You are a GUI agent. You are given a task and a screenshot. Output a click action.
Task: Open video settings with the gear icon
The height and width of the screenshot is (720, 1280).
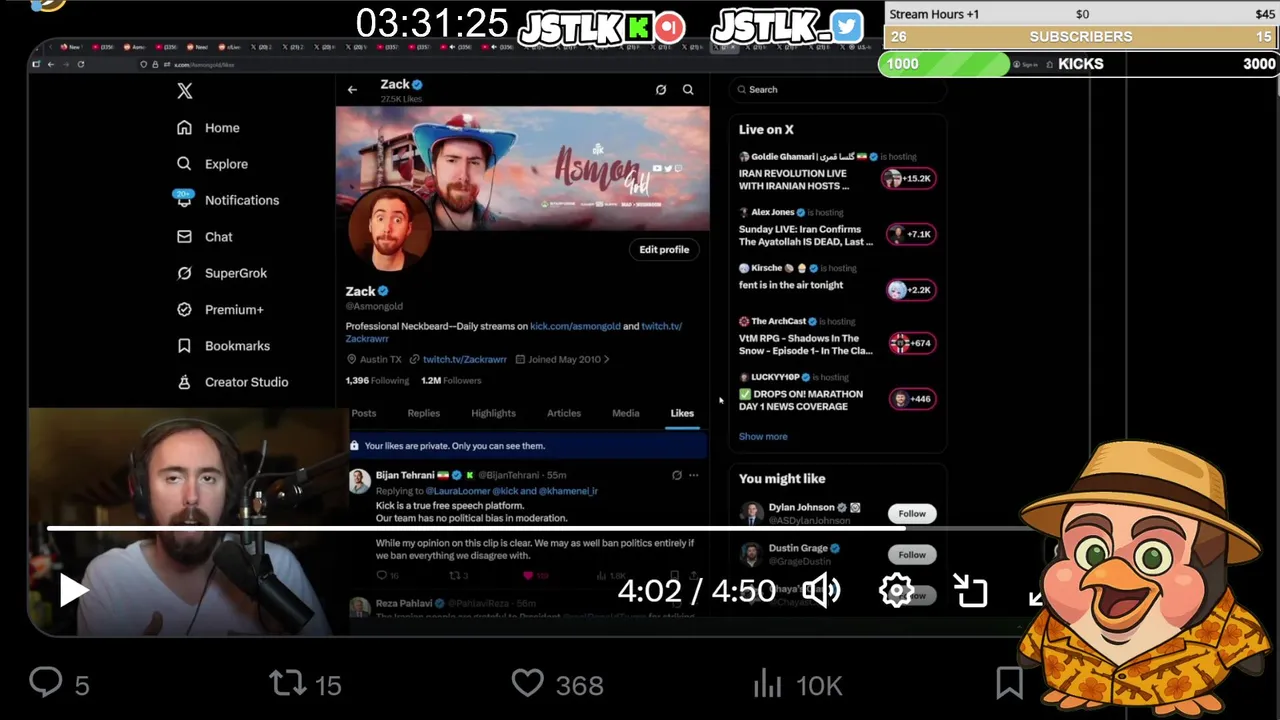click(x=896, y=591)
